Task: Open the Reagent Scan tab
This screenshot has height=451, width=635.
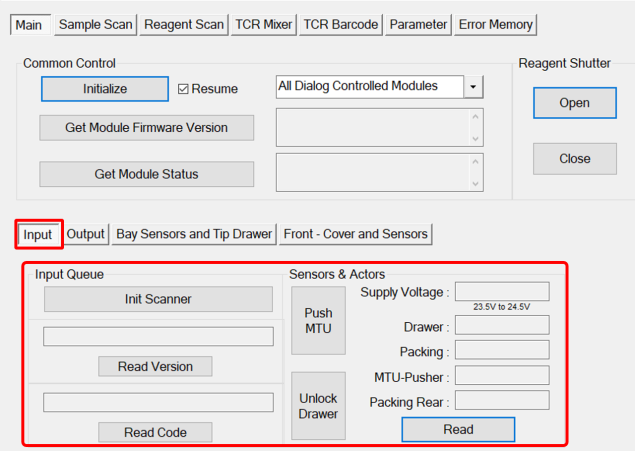Action: [x=183, y=24]
